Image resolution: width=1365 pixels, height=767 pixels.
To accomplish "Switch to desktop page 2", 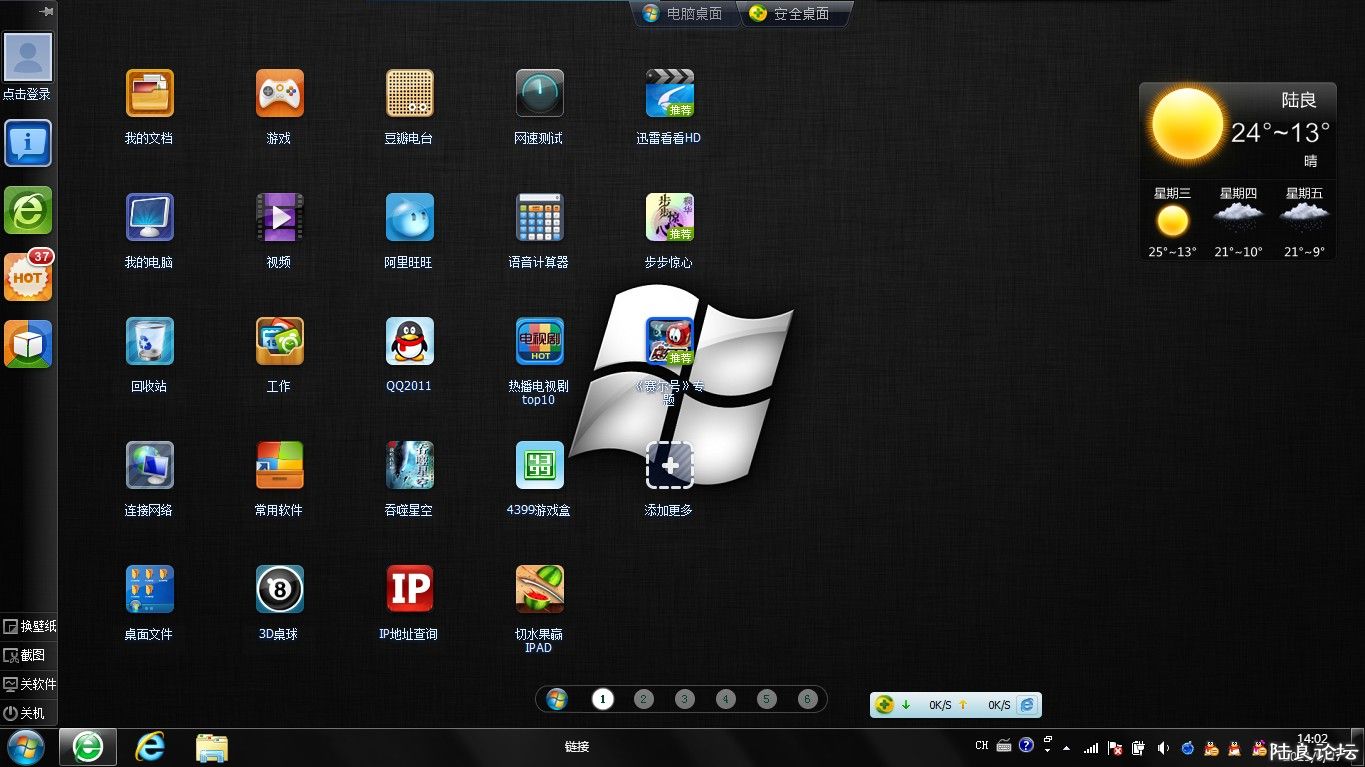I will [x=643, y=699].
